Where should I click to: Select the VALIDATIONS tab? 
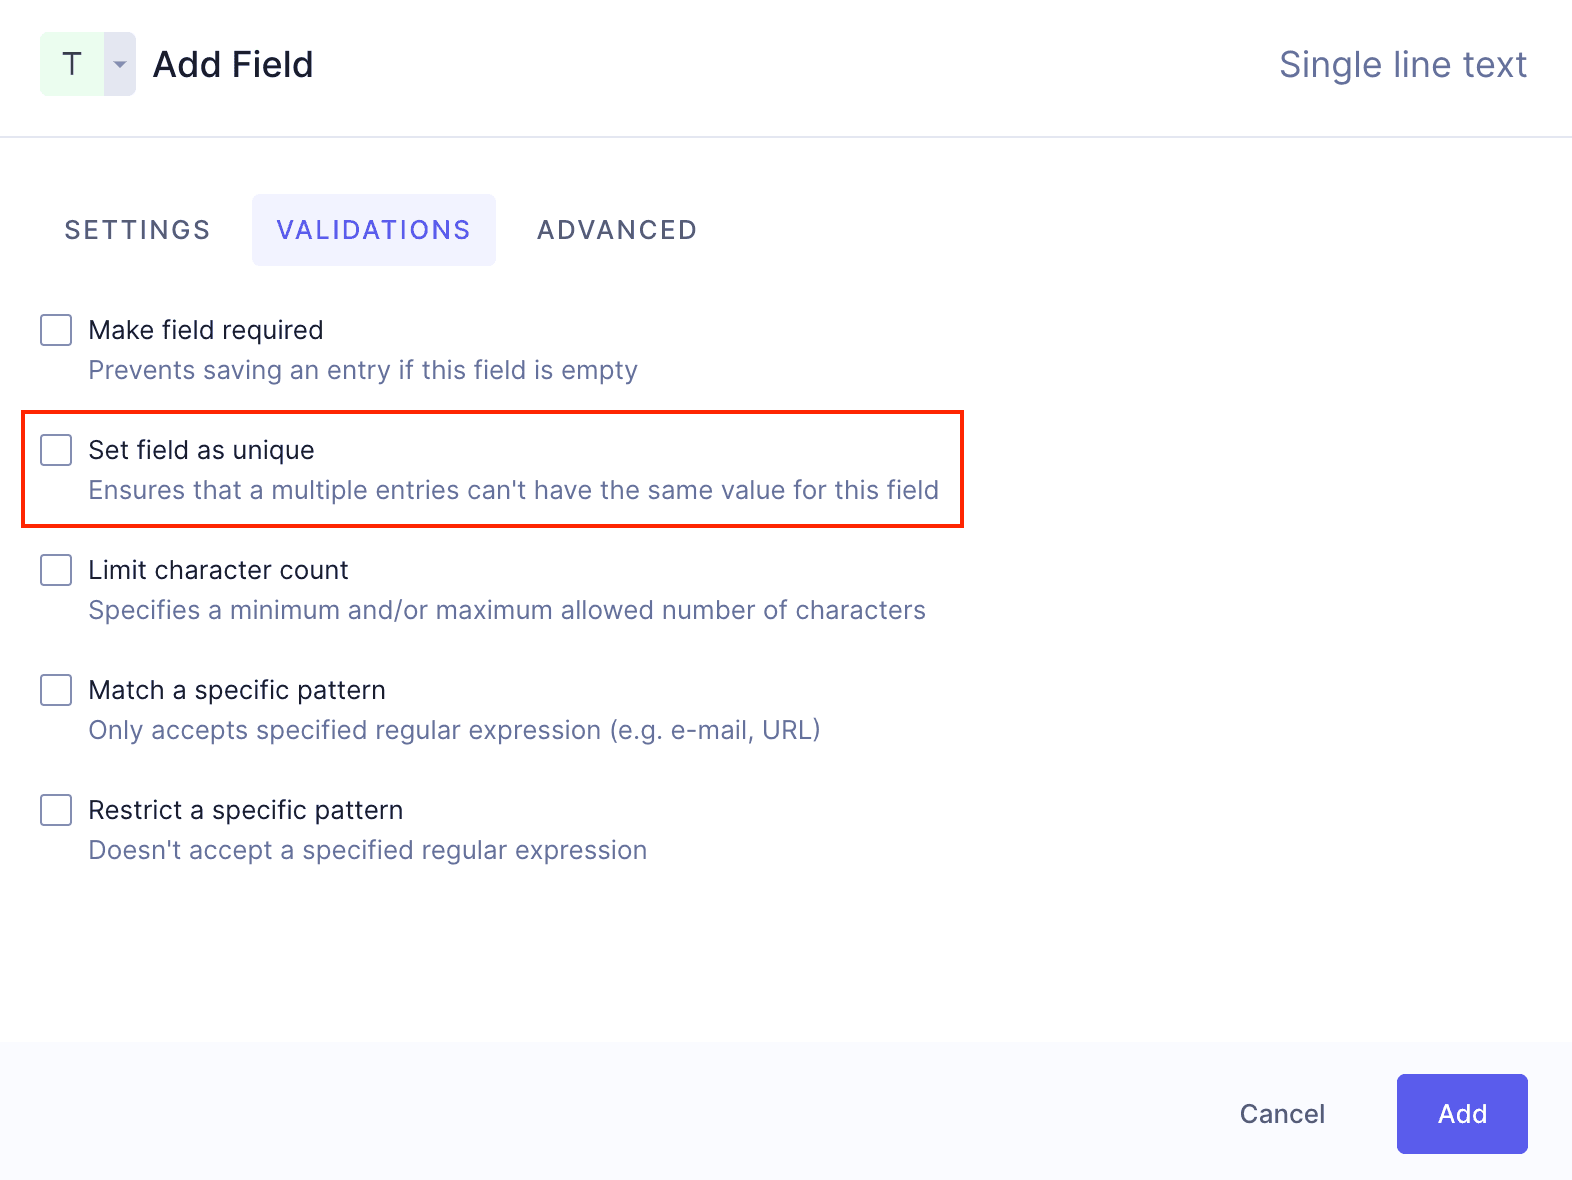[x=373, y=229]
